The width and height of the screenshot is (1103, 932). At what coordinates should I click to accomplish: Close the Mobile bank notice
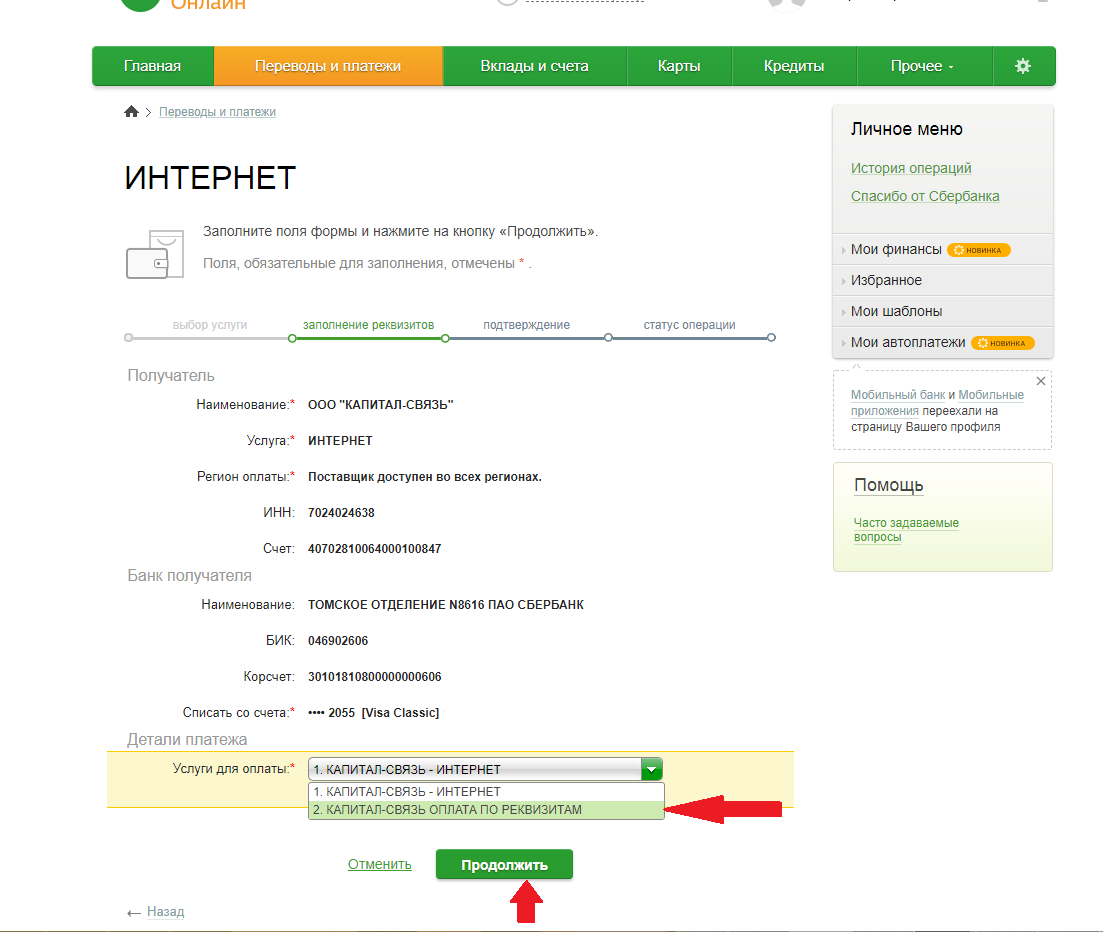pyautogui.click(x=1040, y=381)
